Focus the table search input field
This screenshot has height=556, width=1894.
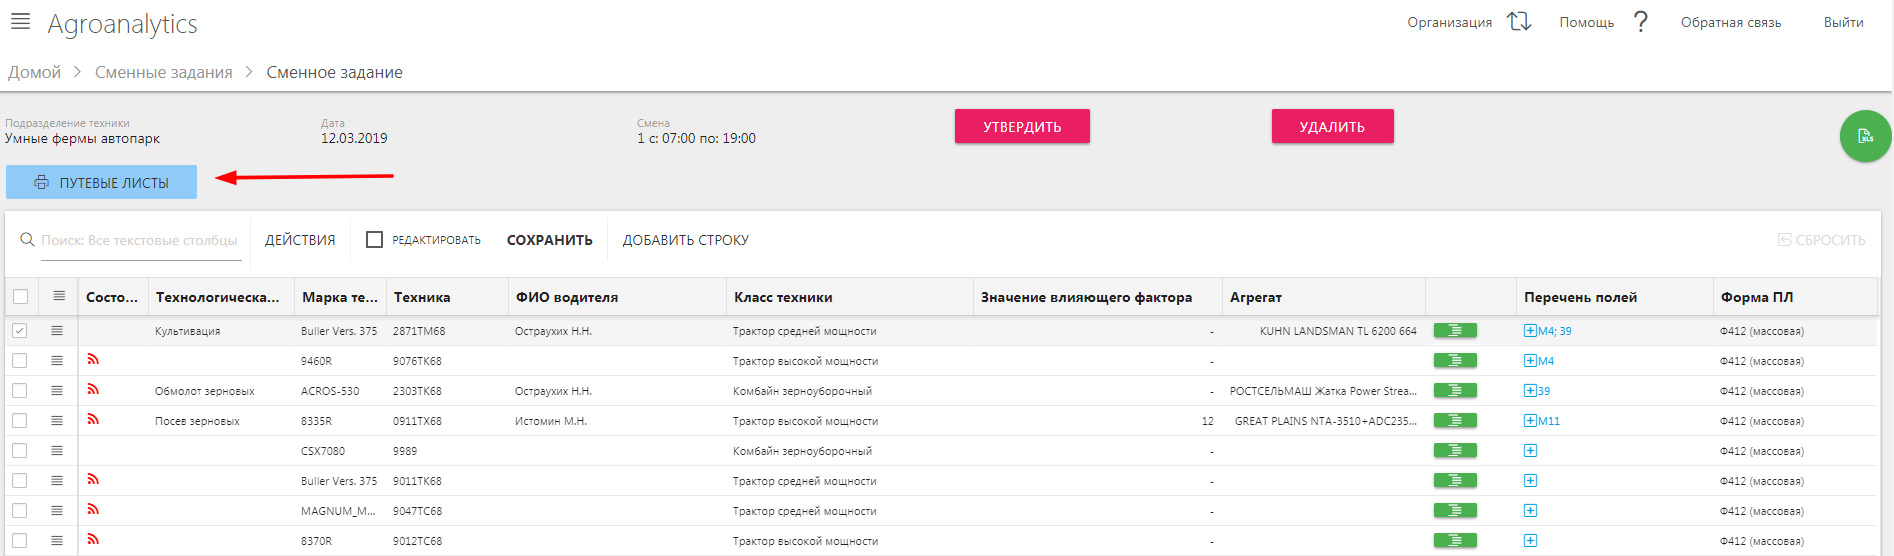(141, 241)
